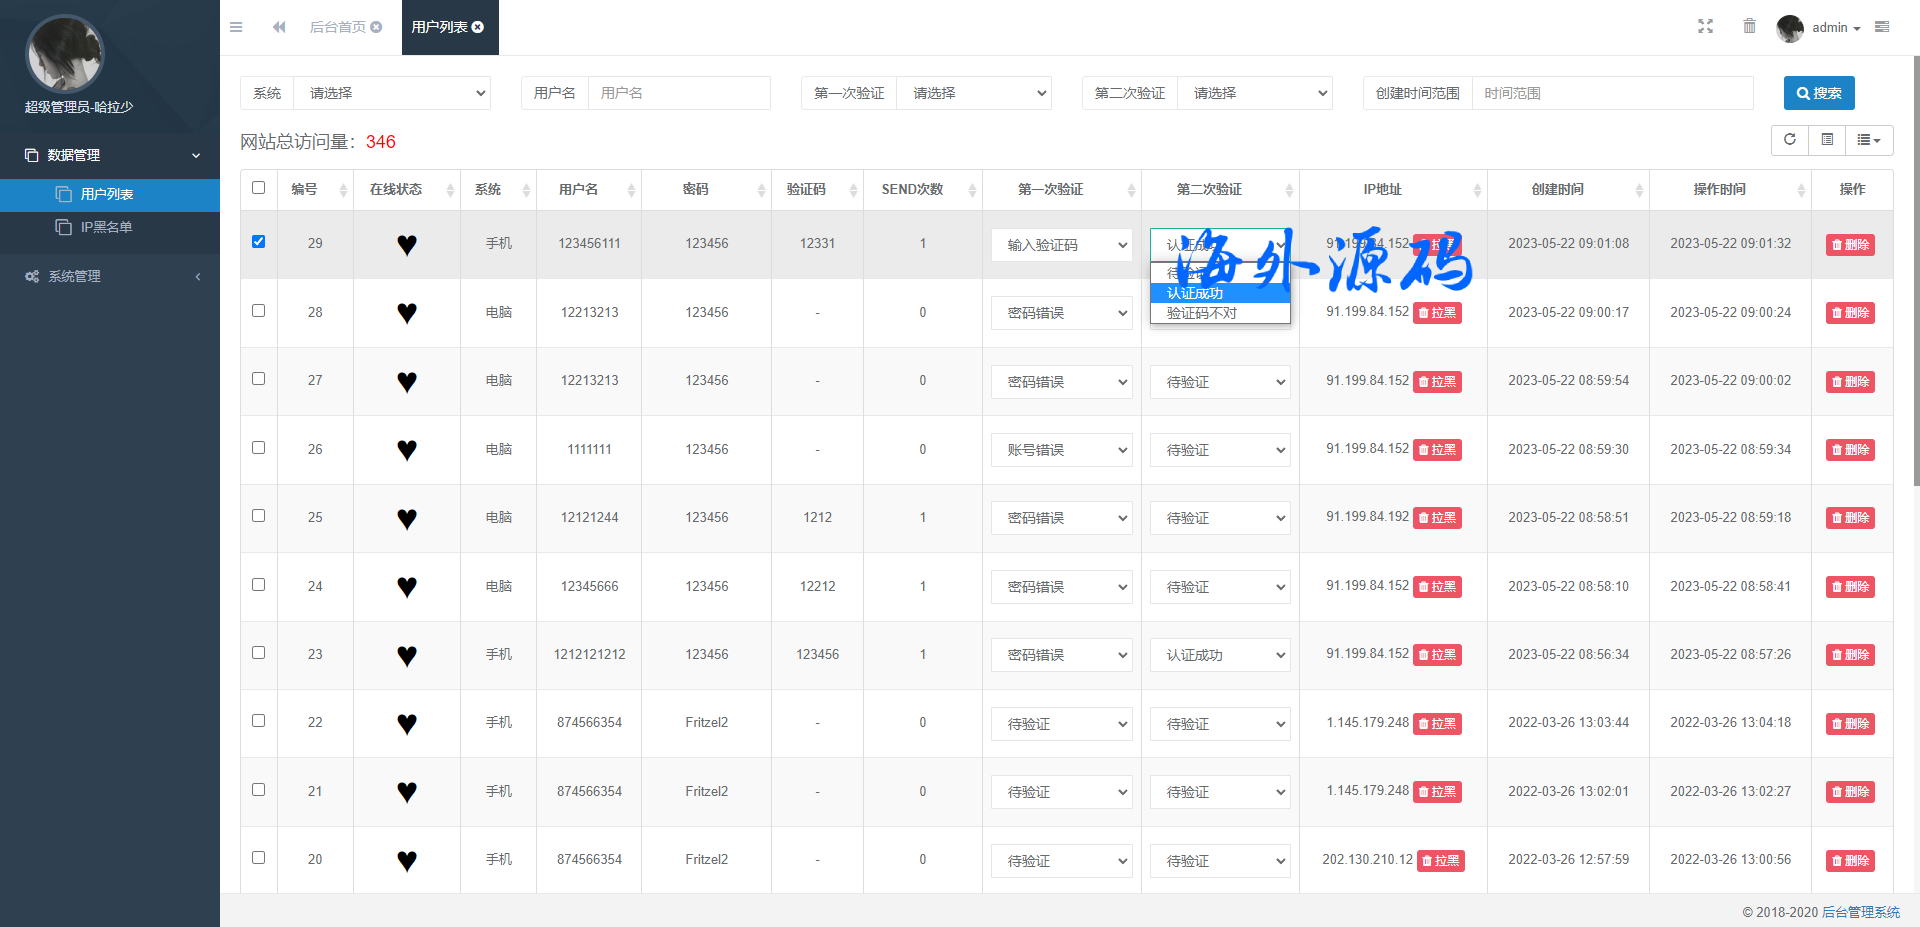Click the fullscreen toggle icon in header

pos(1705,27)
